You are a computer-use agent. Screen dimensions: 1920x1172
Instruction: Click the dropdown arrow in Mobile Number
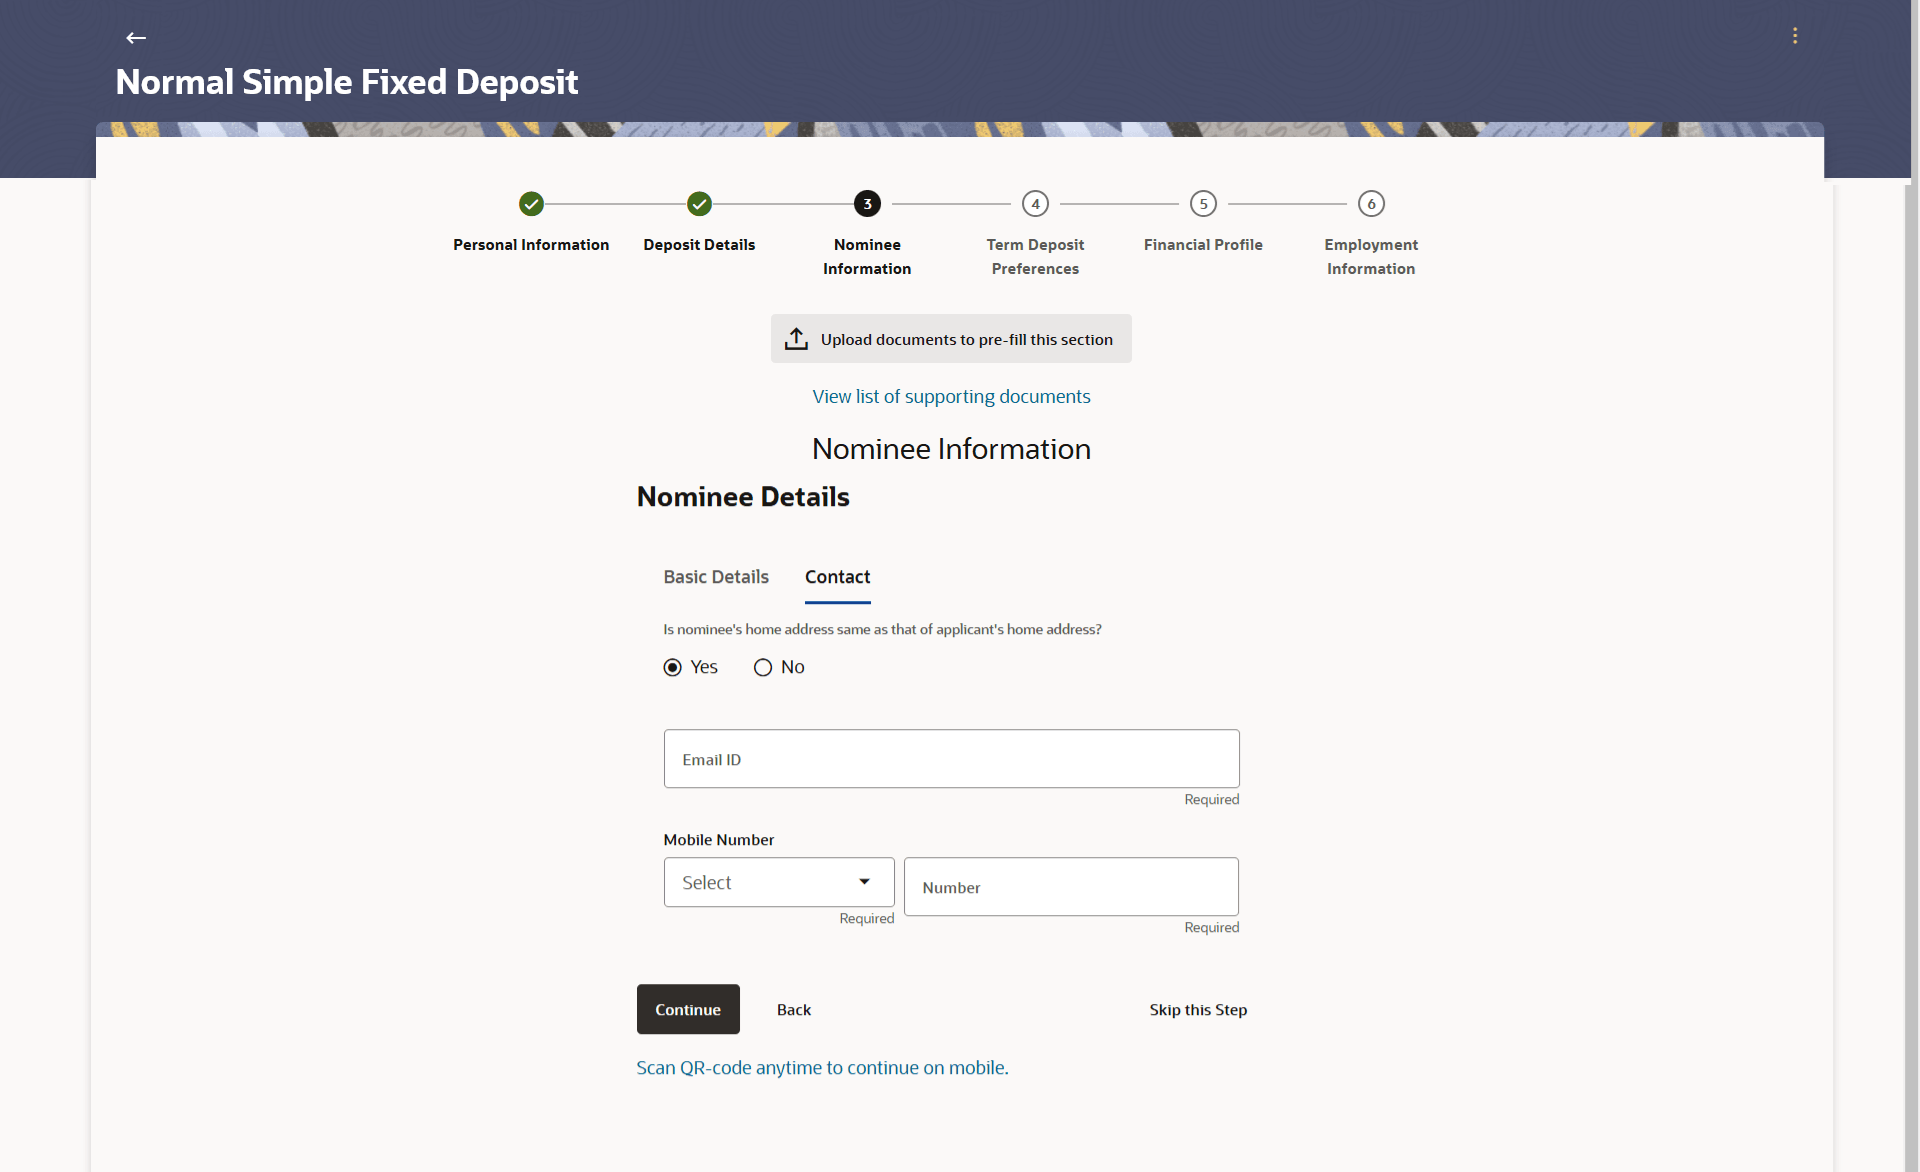[x=864, y=882]
